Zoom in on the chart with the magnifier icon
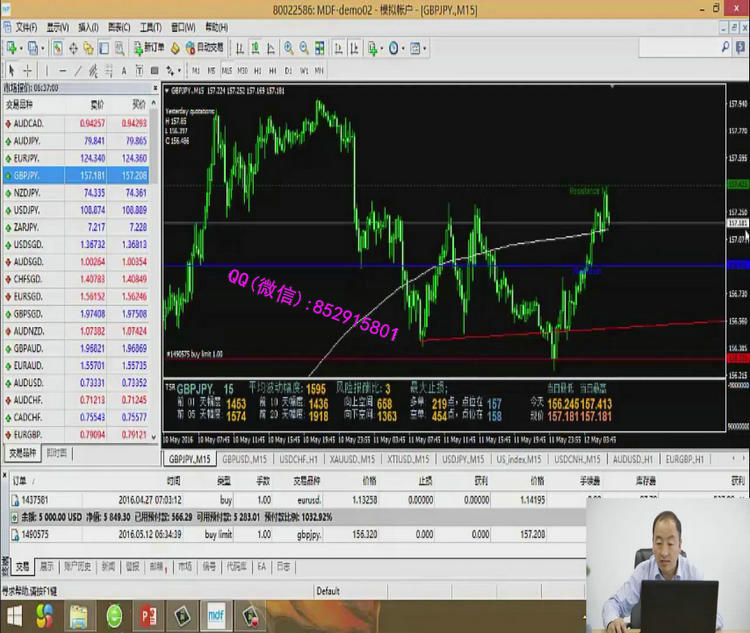The image size is (750, 633). 288,47
